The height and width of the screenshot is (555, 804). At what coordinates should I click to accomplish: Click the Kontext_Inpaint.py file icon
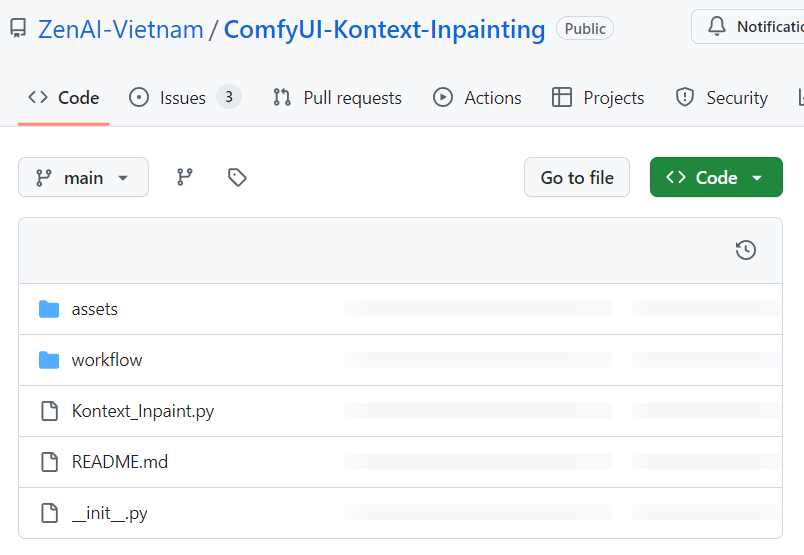[49, 411]
